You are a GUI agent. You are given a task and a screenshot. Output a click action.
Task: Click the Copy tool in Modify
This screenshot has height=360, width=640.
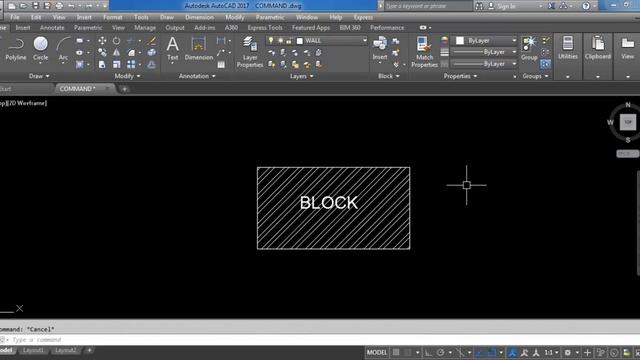pyautogui.click(x=102, y=52)
